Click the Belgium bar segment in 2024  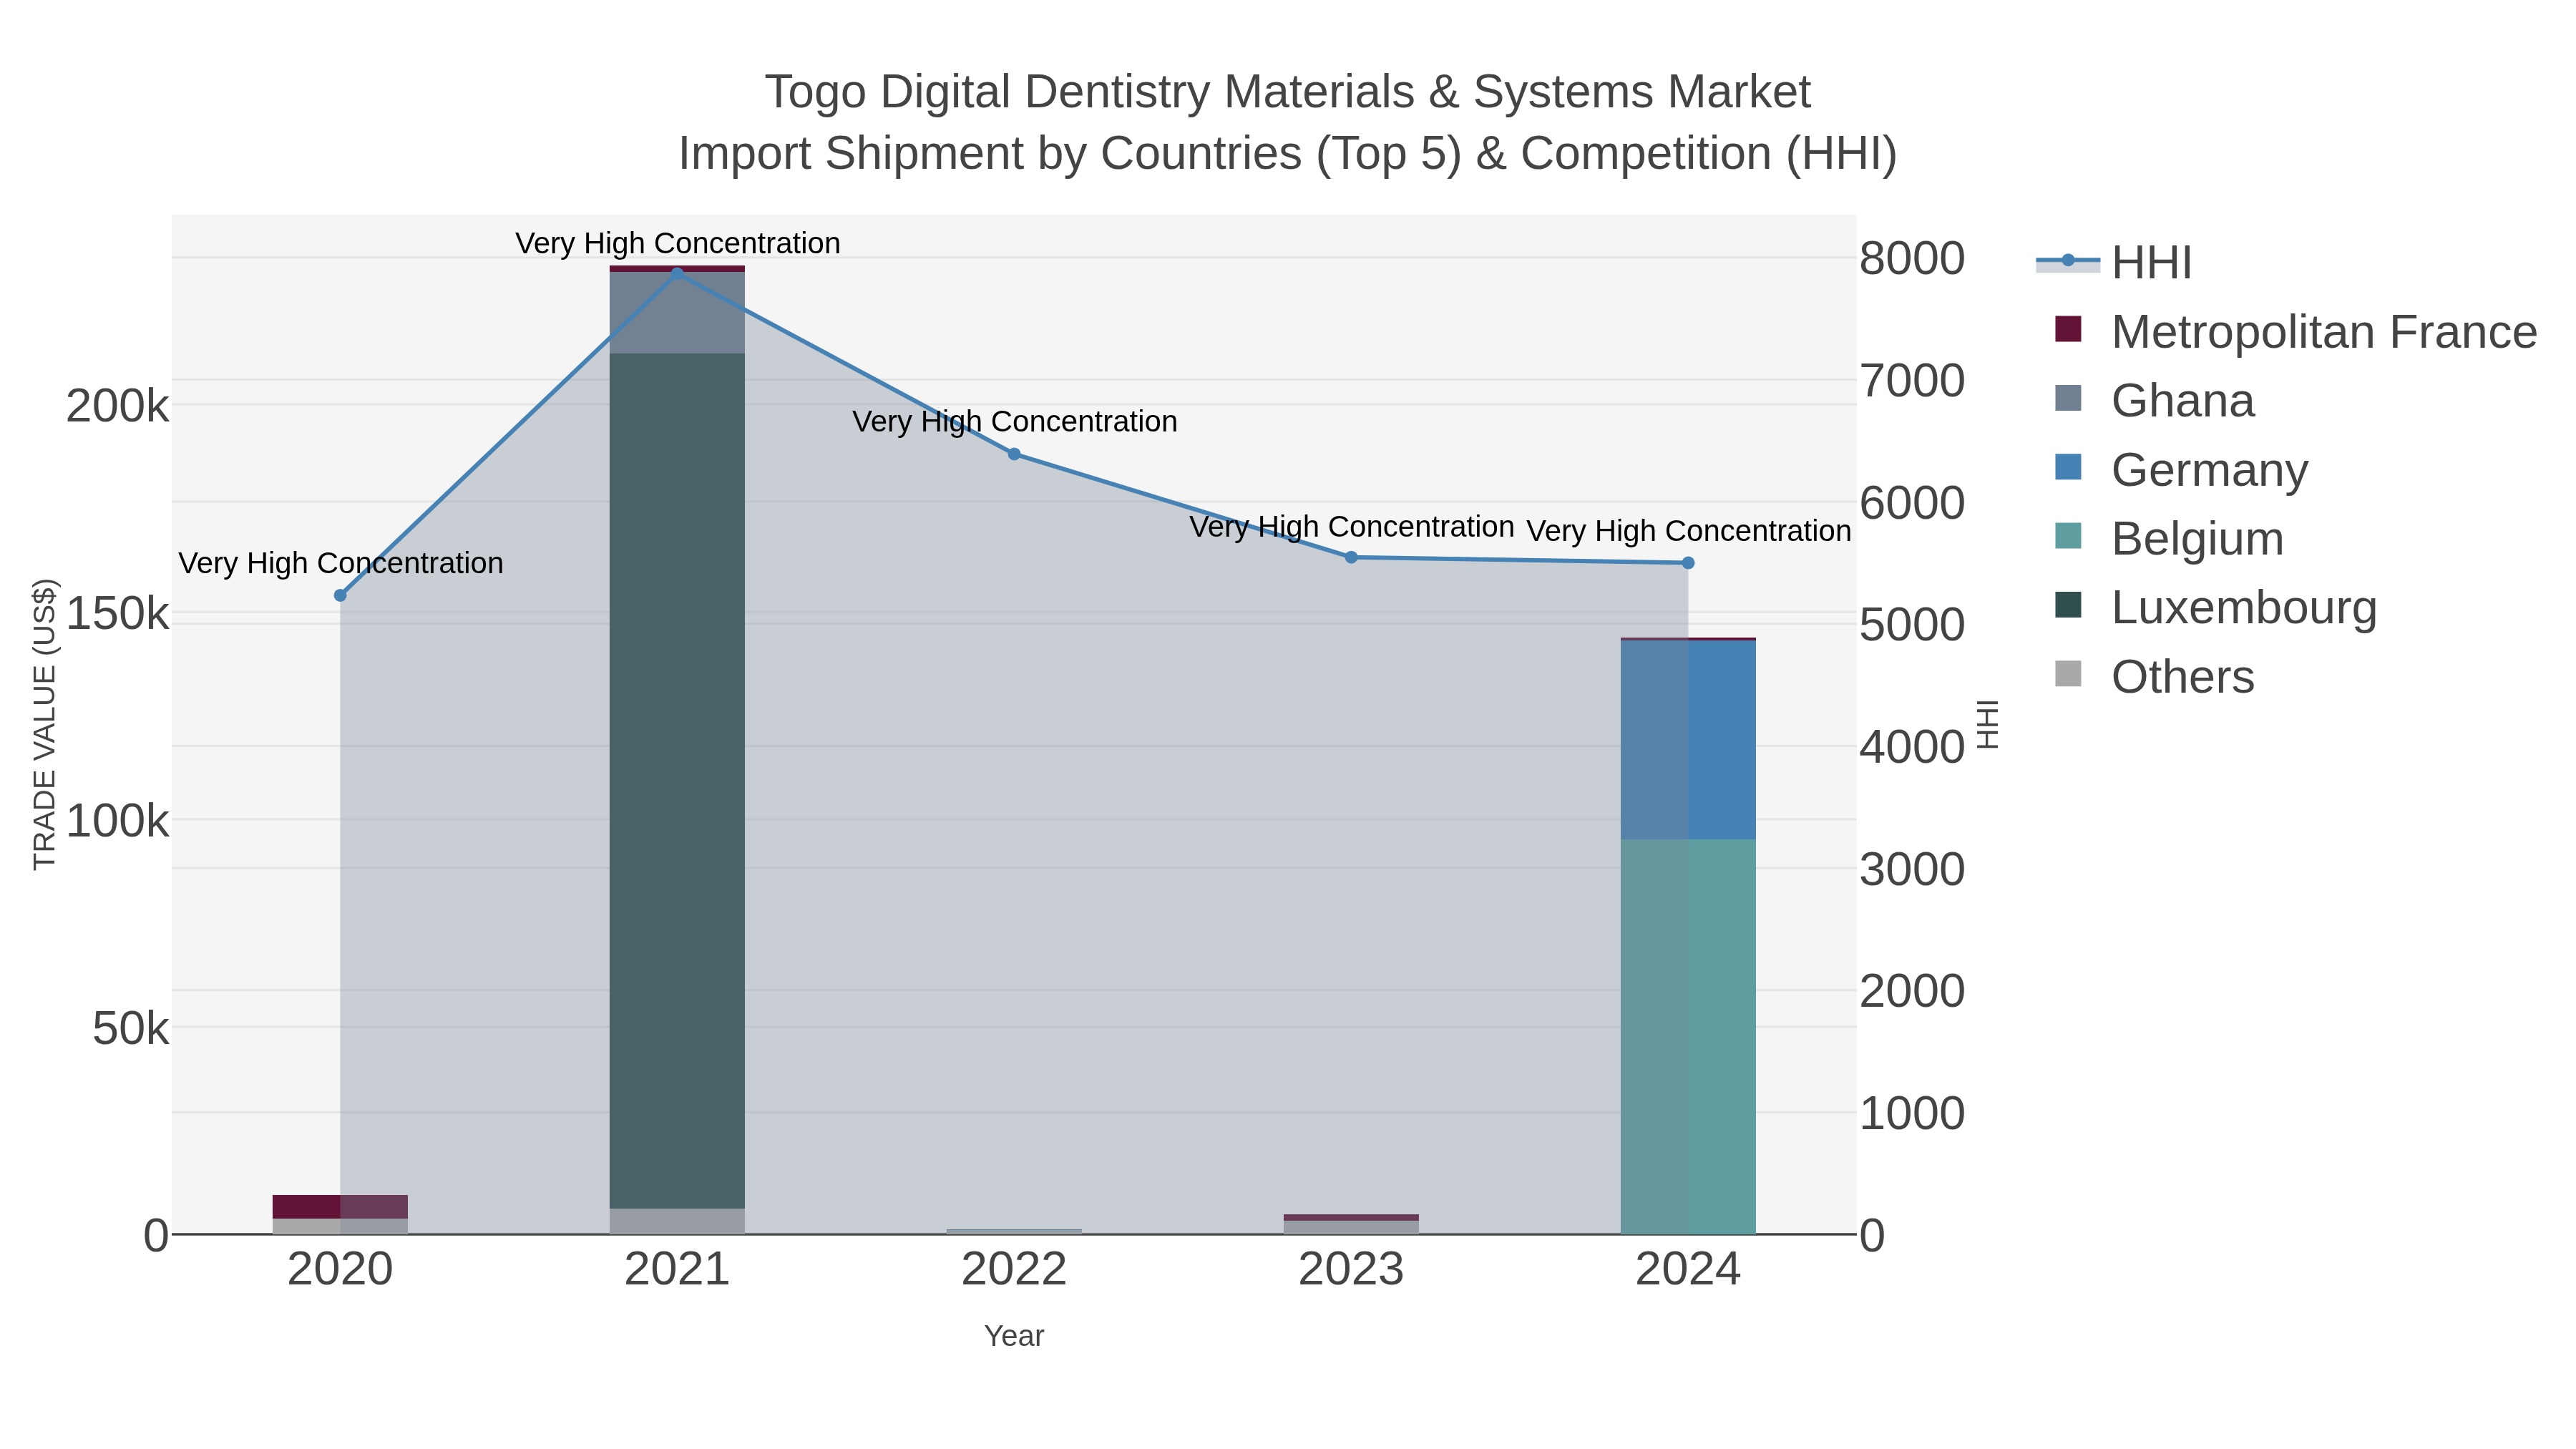[1688, 1037]
